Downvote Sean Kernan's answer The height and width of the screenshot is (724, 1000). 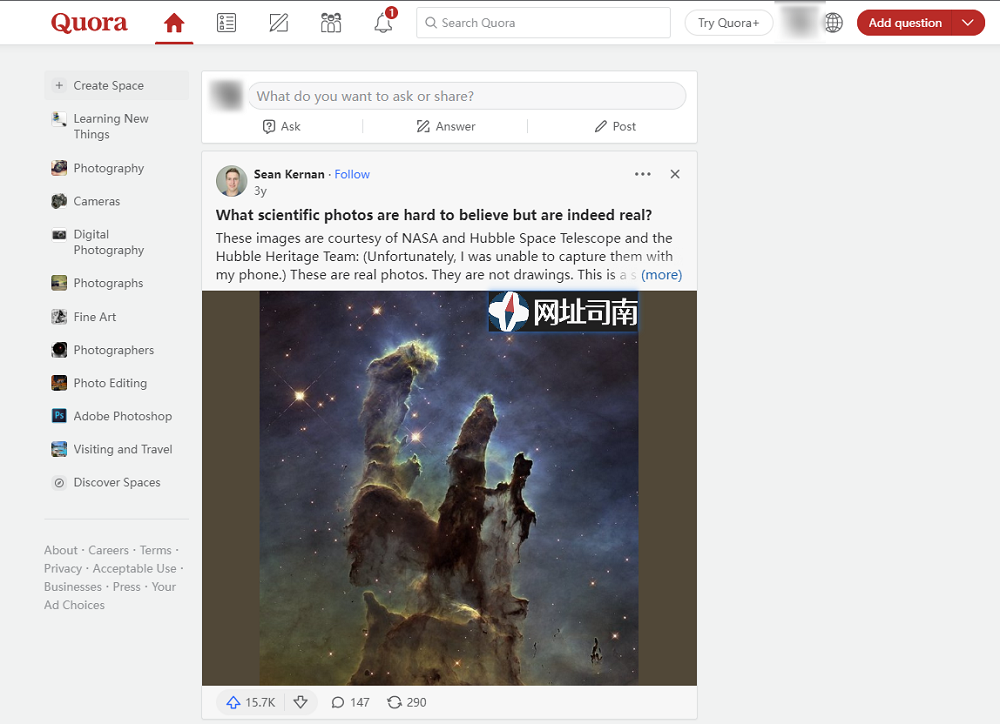[300, 702]
